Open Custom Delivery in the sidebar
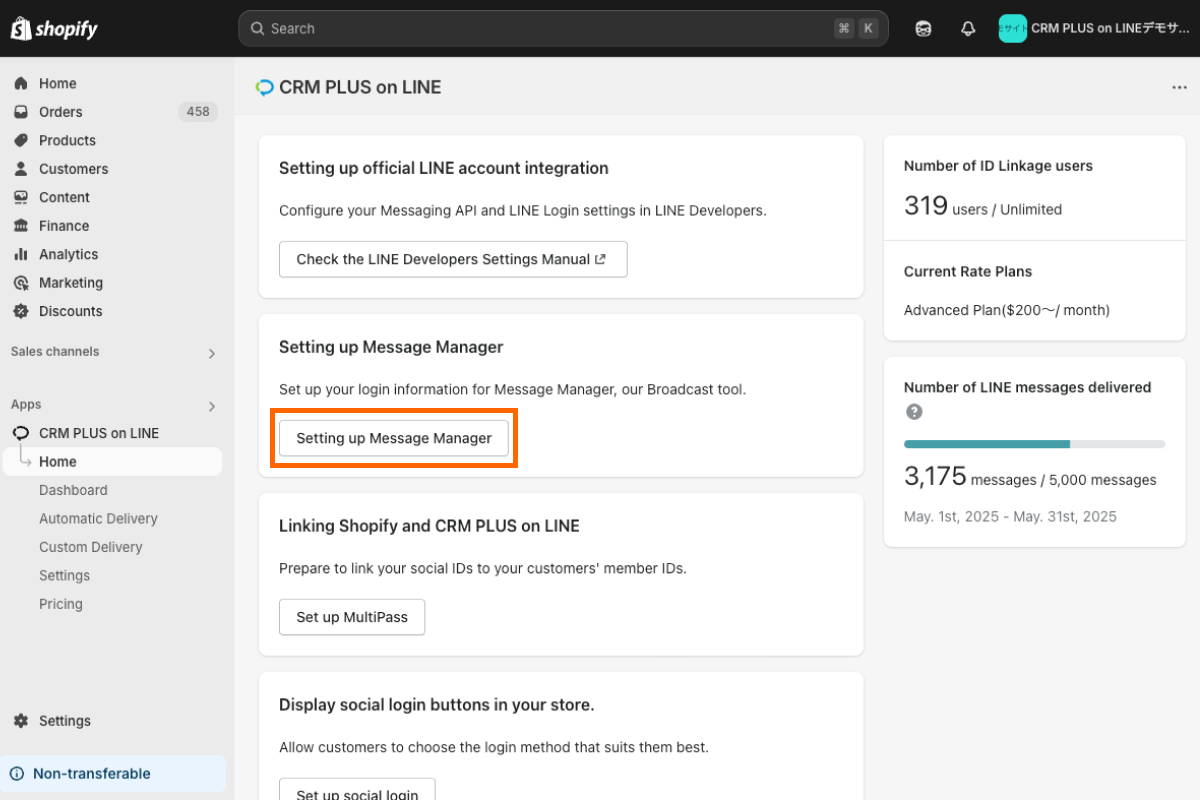Image resolution: width=1200 pixels, height=800 pixels. point(90,547)
